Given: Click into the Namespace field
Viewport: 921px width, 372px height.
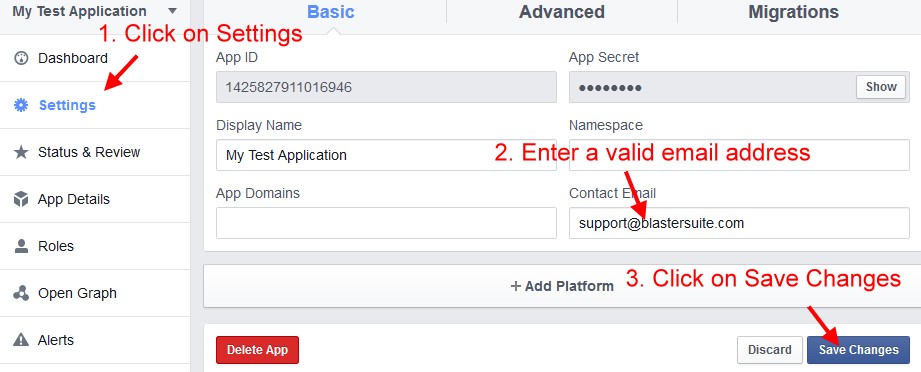Looking at the screenshot, I should (x=739, y=155).
